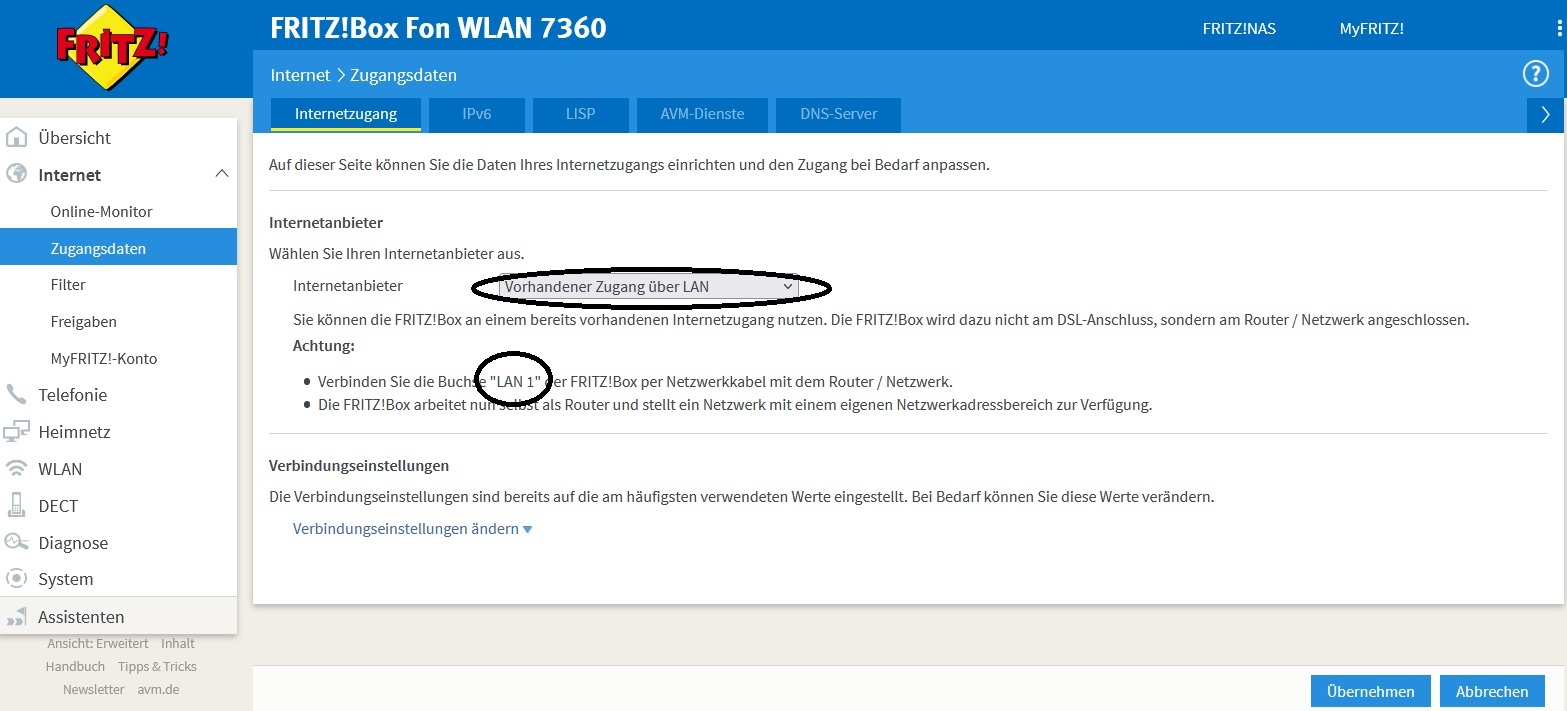Expand Verbindungseinstellungen ändern
Viewport: 1567px width, 711px height.
413,529
